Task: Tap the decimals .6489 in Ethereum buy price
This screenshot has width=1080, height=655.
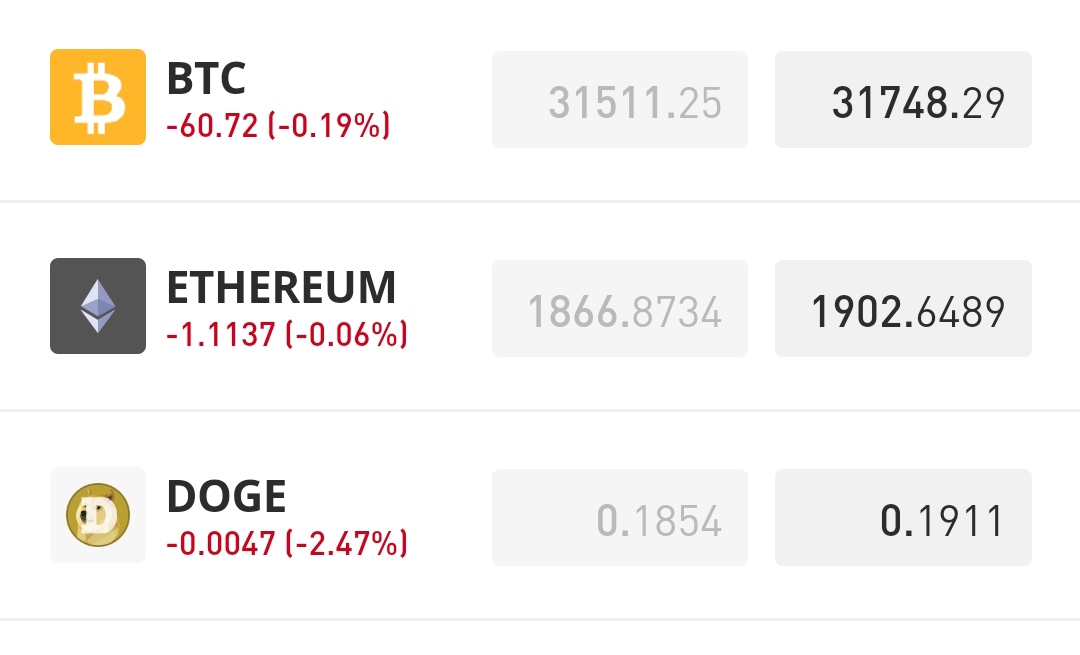Action: coord(965,310)
